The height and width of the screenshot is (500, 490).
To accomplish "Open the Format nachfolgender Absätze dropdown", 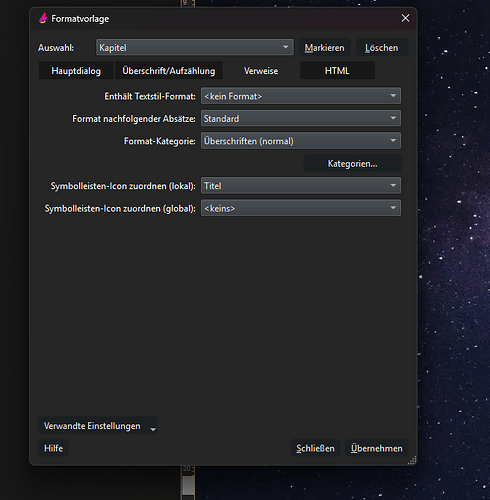I will 301,118.
